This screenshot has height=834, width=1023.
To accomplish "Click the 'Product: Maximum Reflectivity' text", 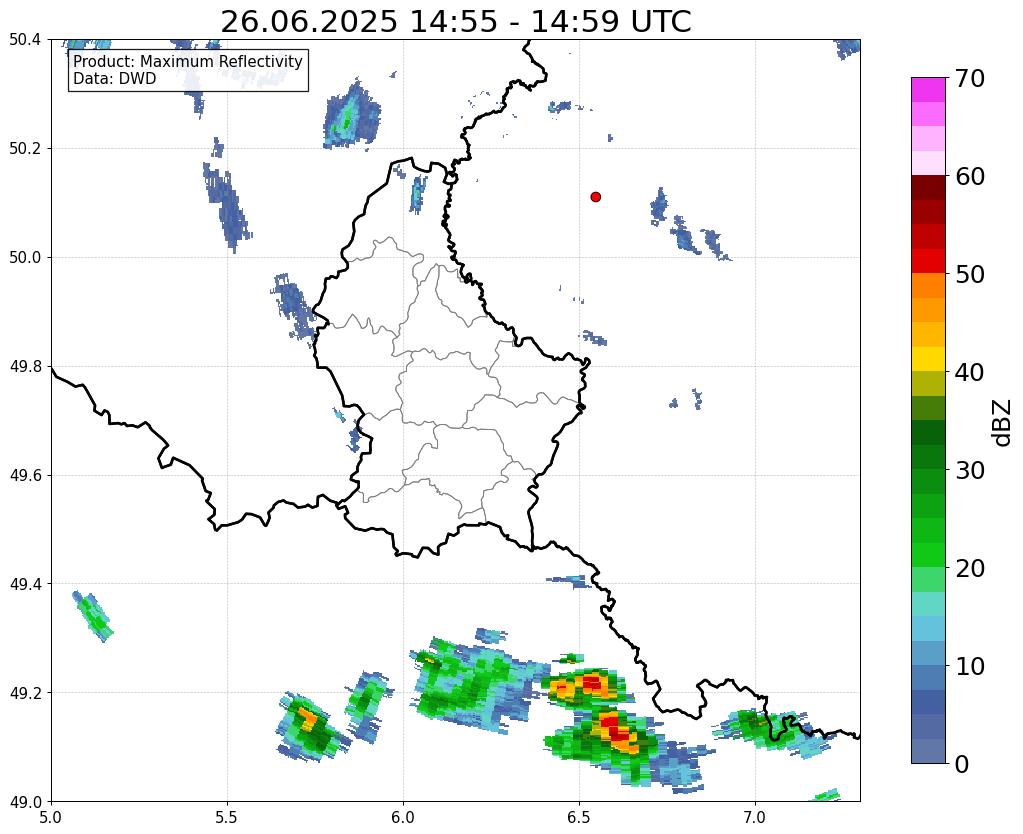I will click(x=188, y=61).
